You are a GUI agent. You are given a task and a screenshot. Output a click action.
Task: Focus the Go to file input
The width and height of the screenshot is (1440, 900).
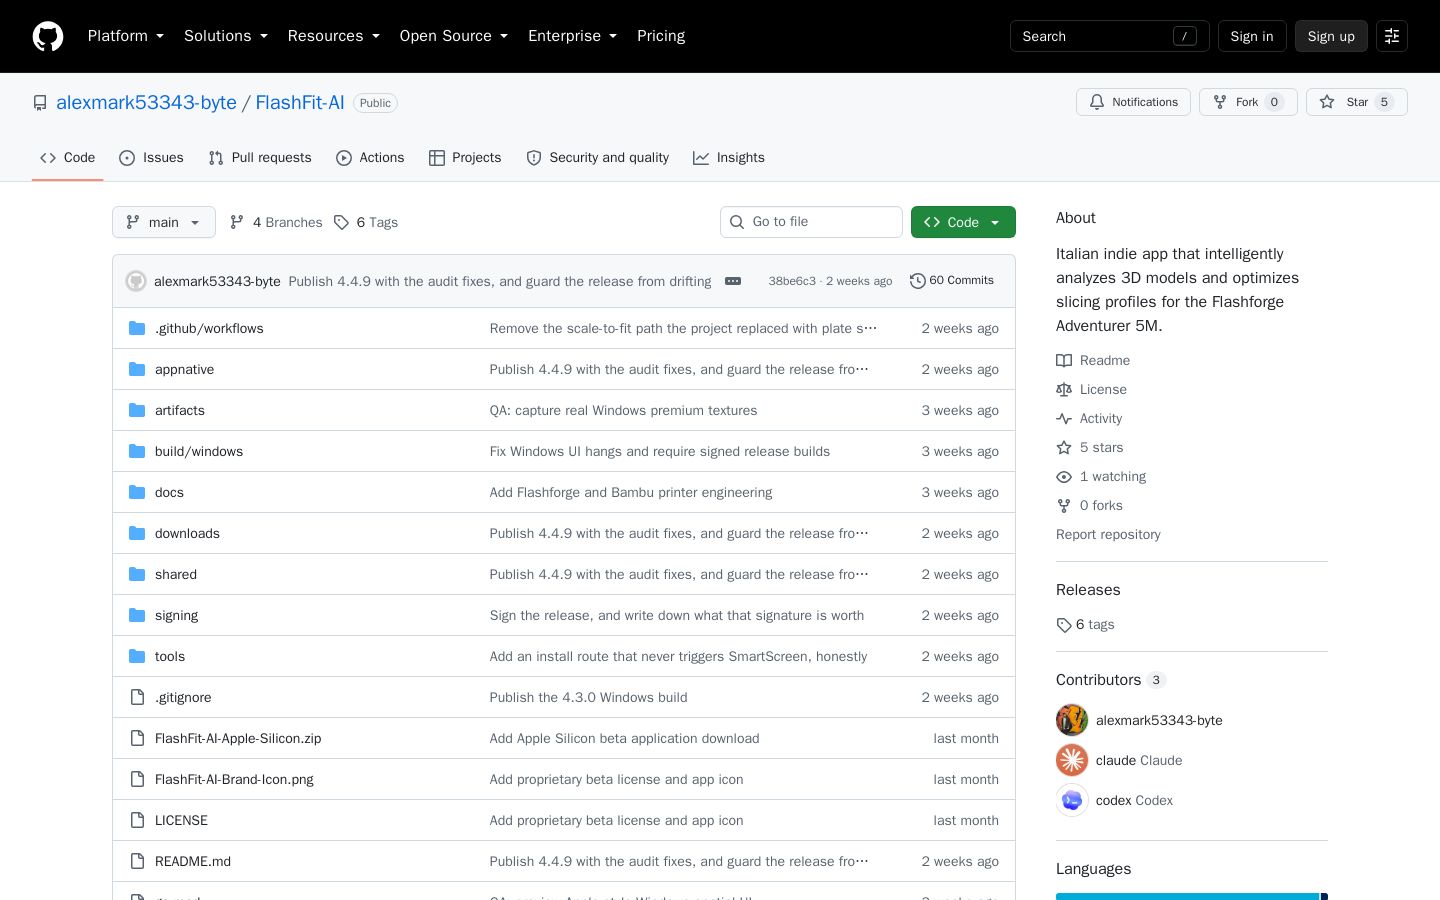(811, 222)
